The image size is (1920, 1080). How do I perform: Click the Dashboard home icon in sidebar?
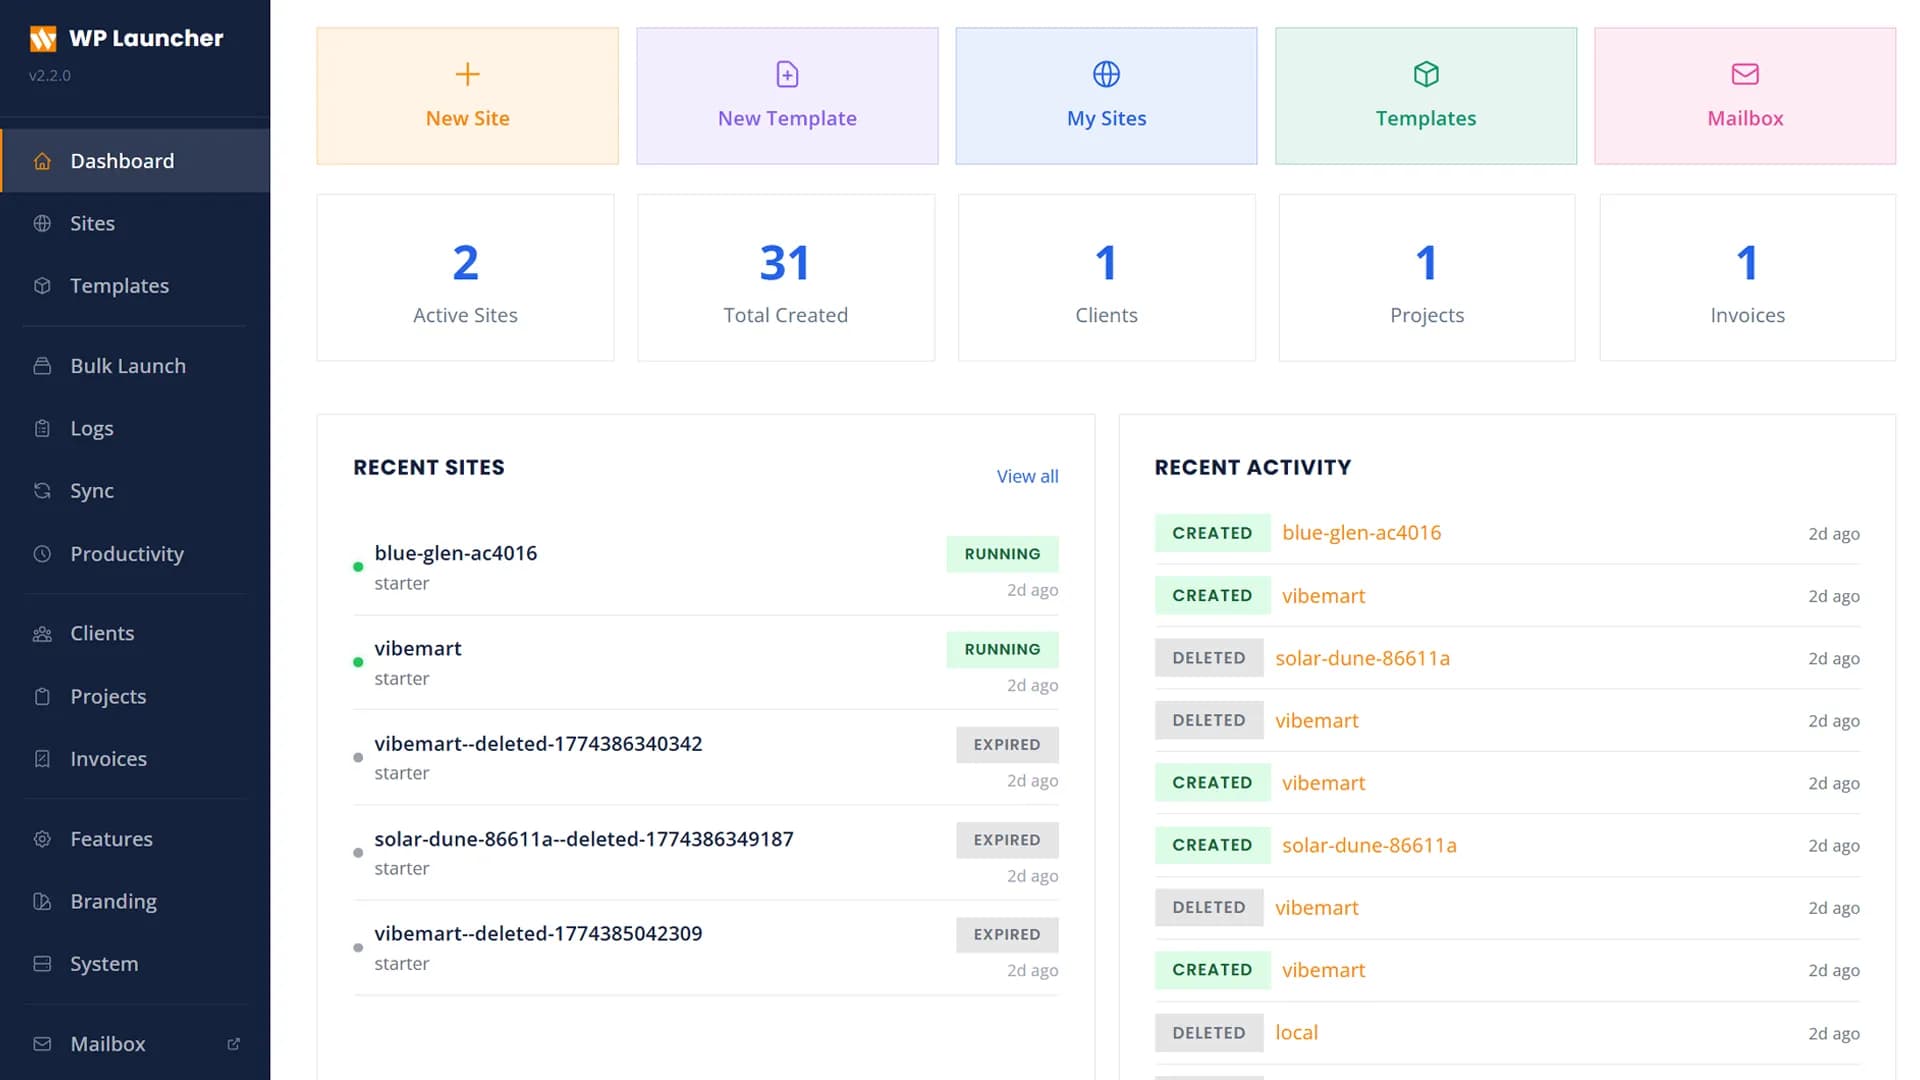42,161
